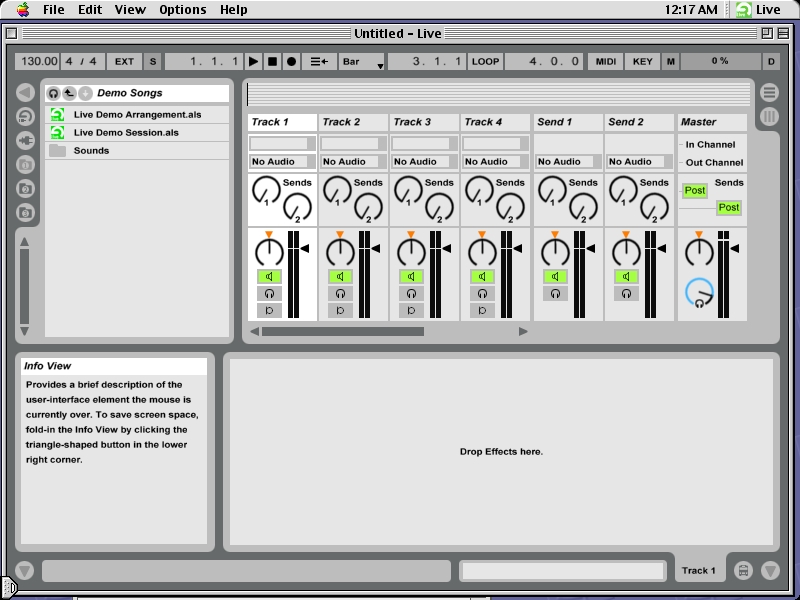
Task: Arm Track 1 for recording
Action: point(269,310)
